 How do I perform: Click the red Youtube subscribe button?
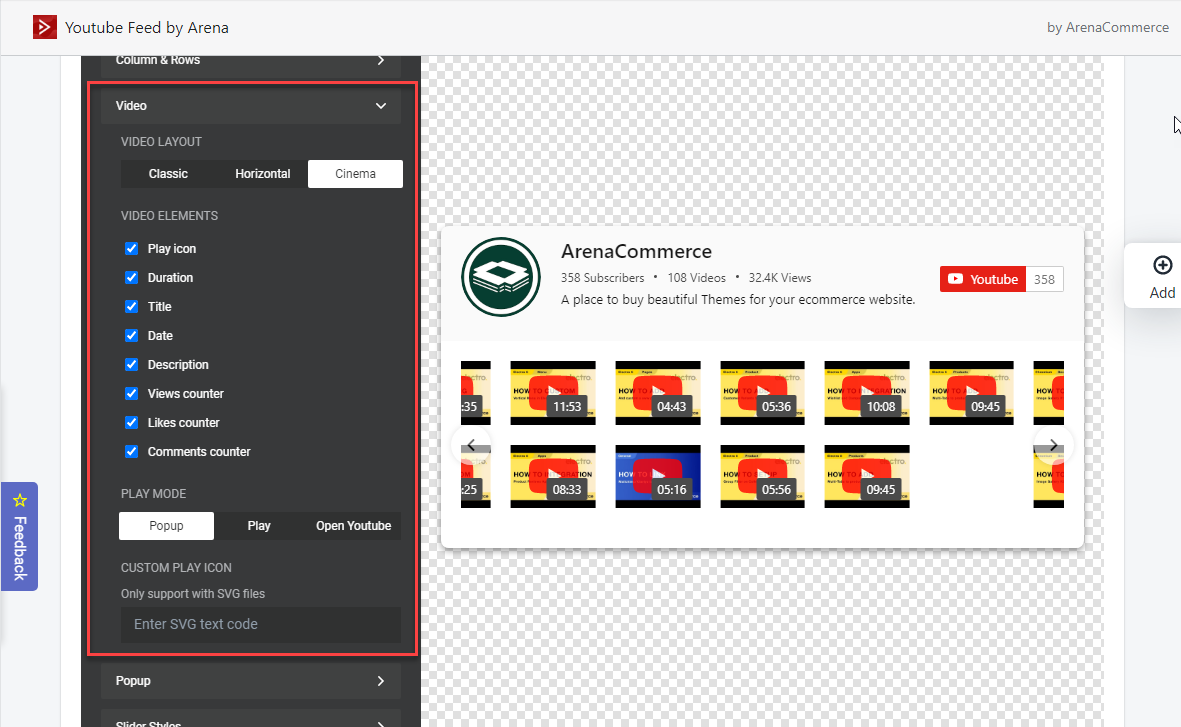pos(982,279)
